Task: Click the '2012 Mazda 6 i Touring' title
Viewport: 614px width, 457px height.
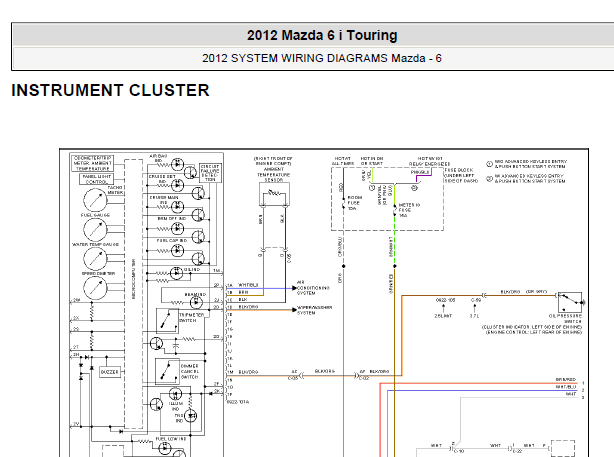Action: (x=322, y=35)
